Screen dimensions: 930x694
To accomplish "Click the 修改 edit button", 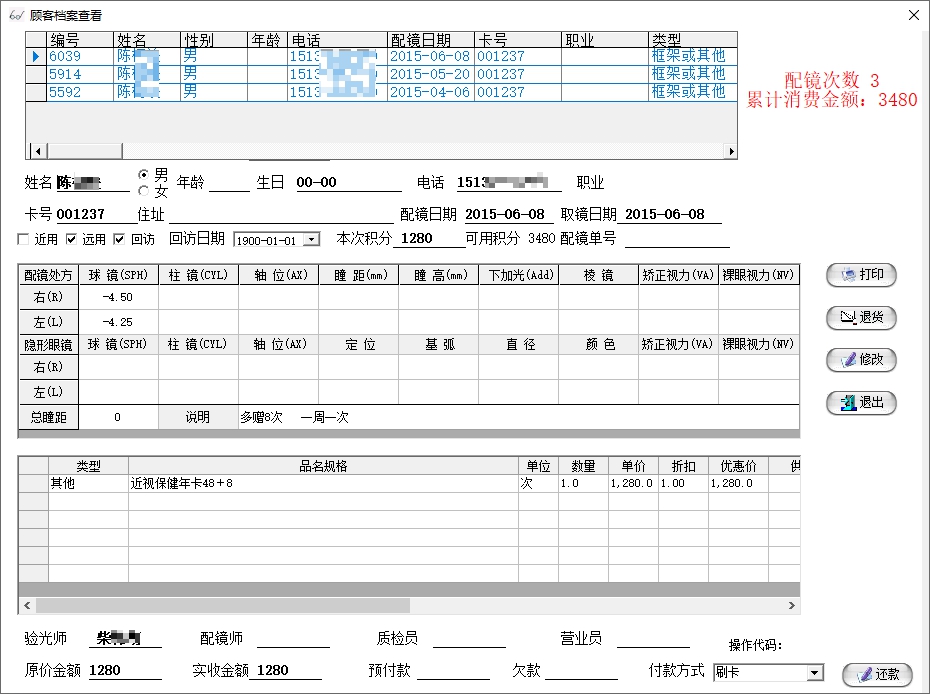I will [861, 360].
